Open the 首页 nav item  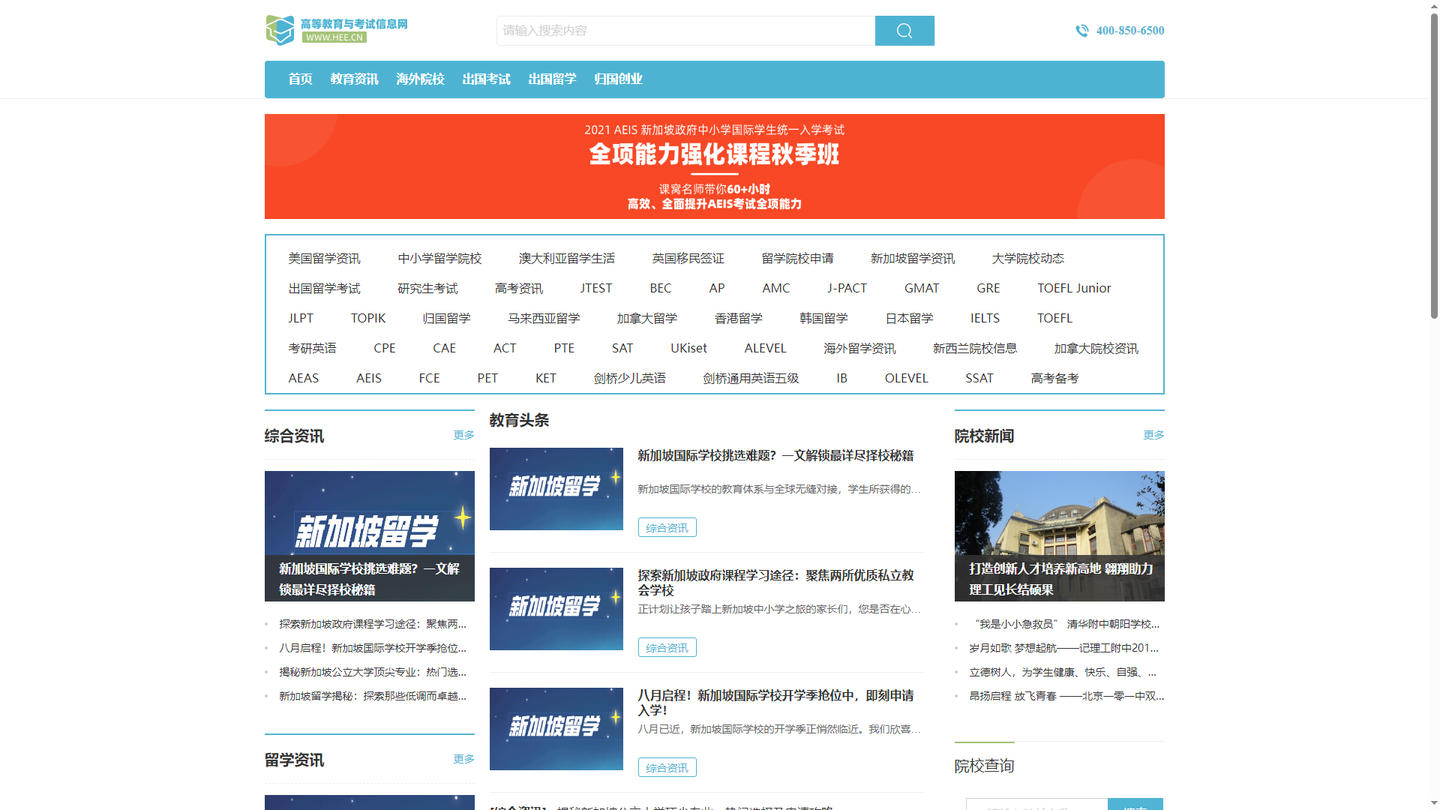click(x=300, y=79)
